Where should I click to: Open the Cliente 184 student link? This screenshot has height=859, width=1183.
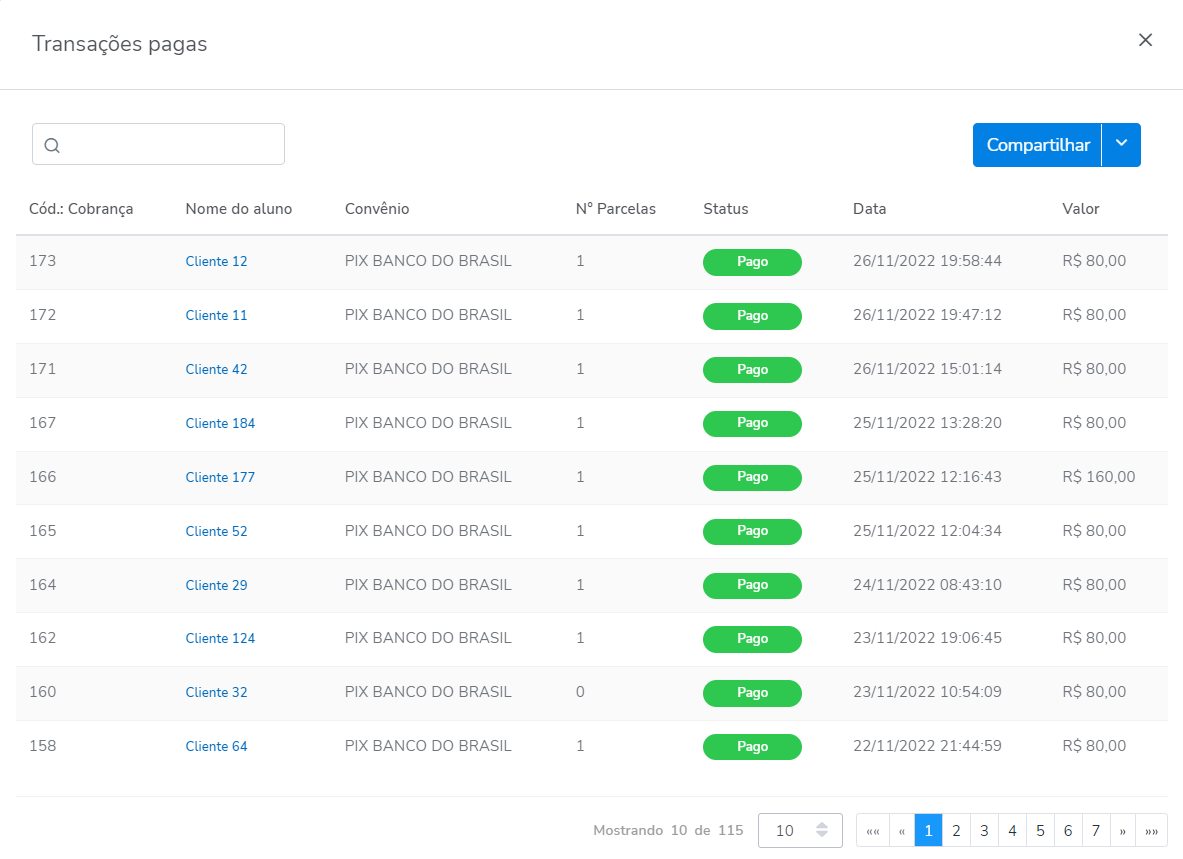pyautogui.click(x=220, y=423)
